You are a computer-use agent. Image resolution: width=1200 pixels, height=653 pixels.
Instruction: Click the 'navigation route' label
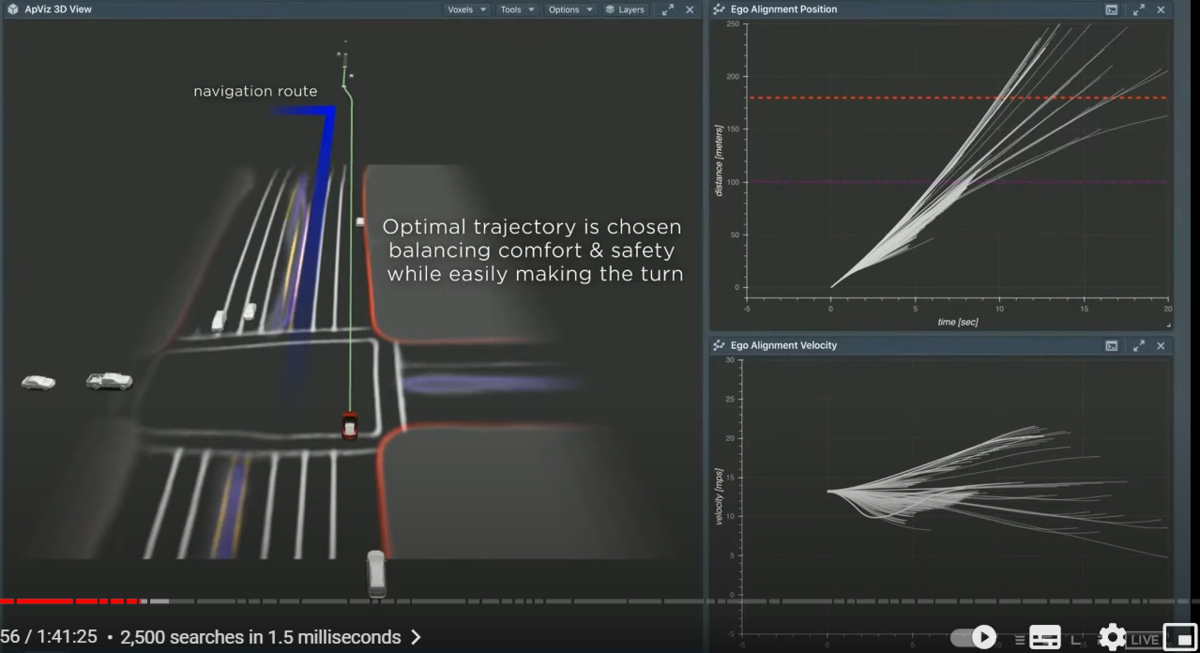pos(255,91)
